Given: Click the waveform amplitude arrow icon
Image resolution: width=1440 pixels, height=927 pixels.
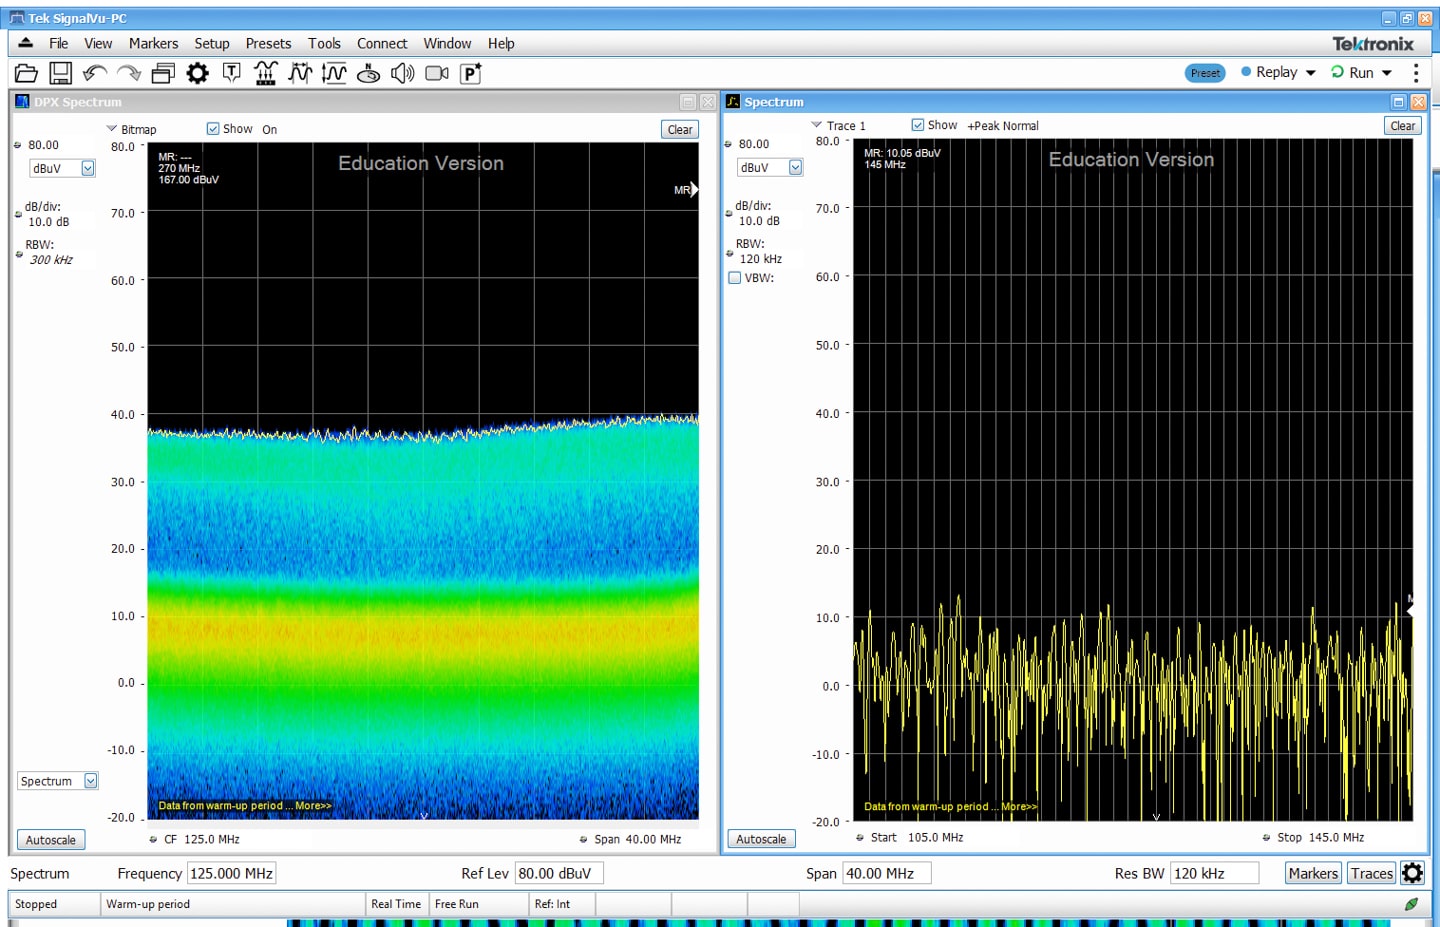Looking at the screenshot, I should (334, 73).
